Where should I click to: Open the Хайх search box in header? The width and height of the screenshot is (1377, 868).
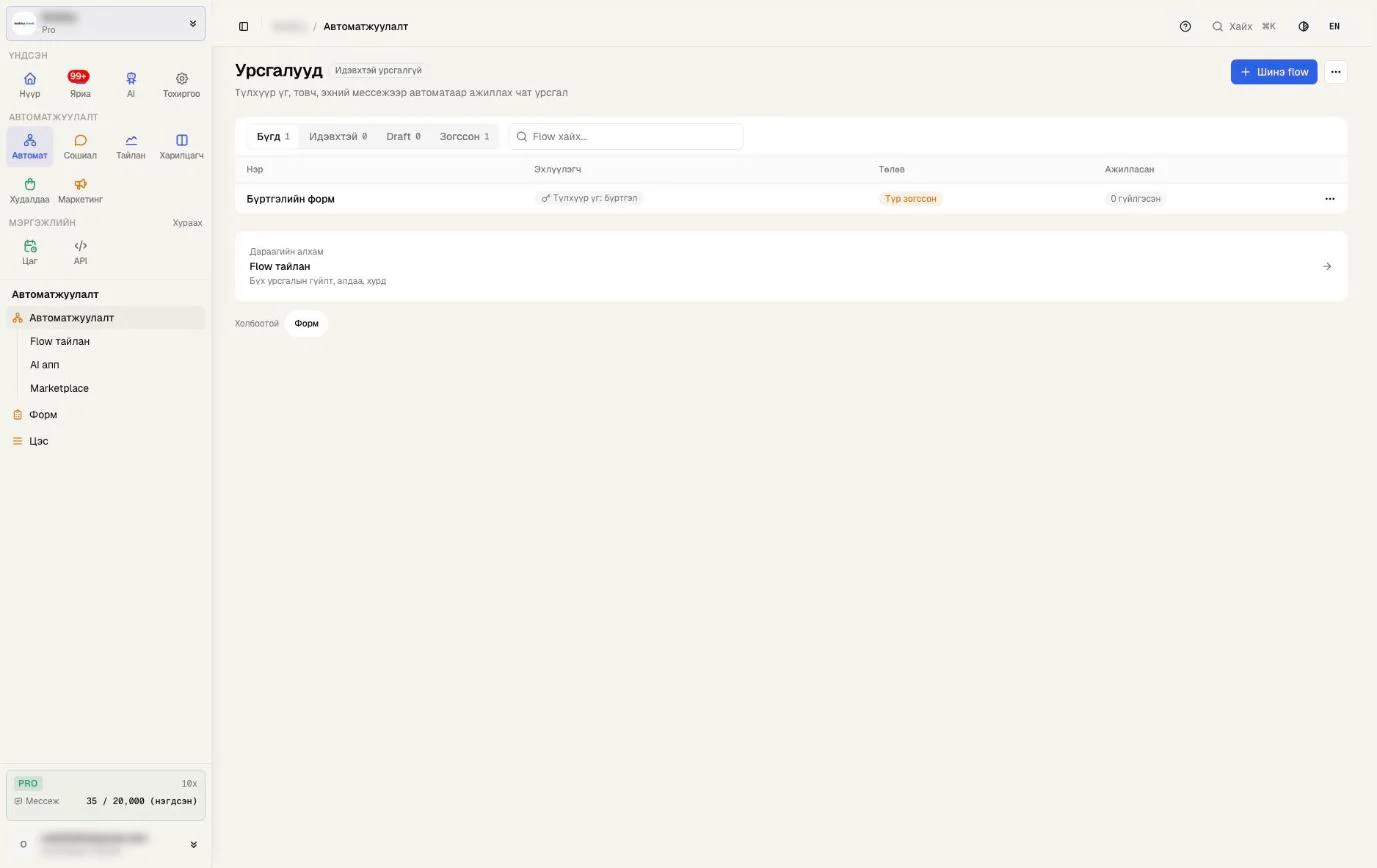click(1244, 26)
